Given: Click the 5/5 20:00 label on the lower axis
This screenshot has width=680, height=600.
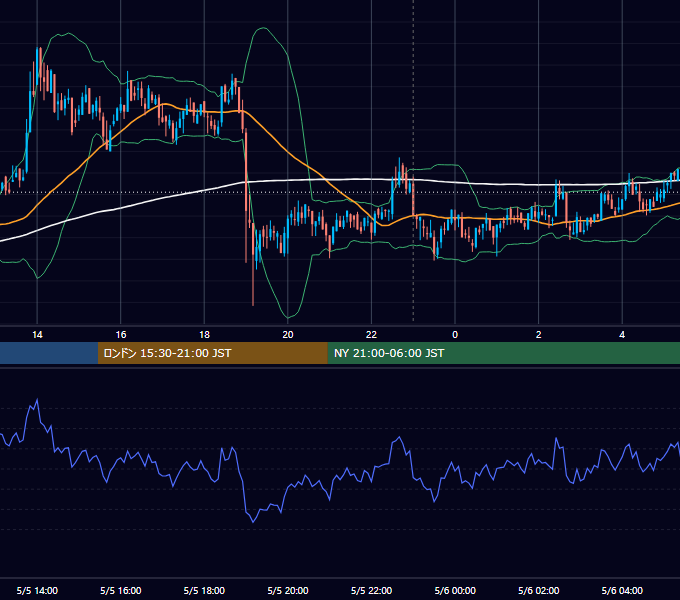Looking at the screenshot, I should [288, 590].
